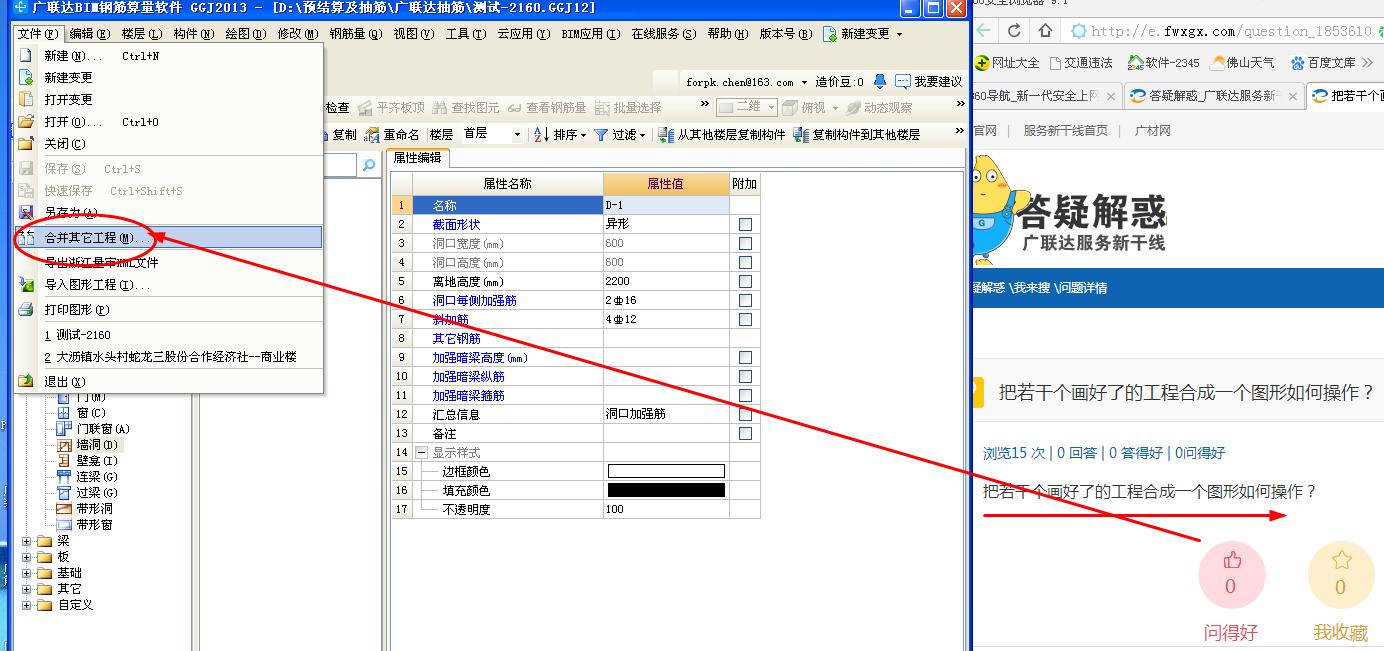
Task: Expand the 梁 folder in tree
Action: click(26, 541)
